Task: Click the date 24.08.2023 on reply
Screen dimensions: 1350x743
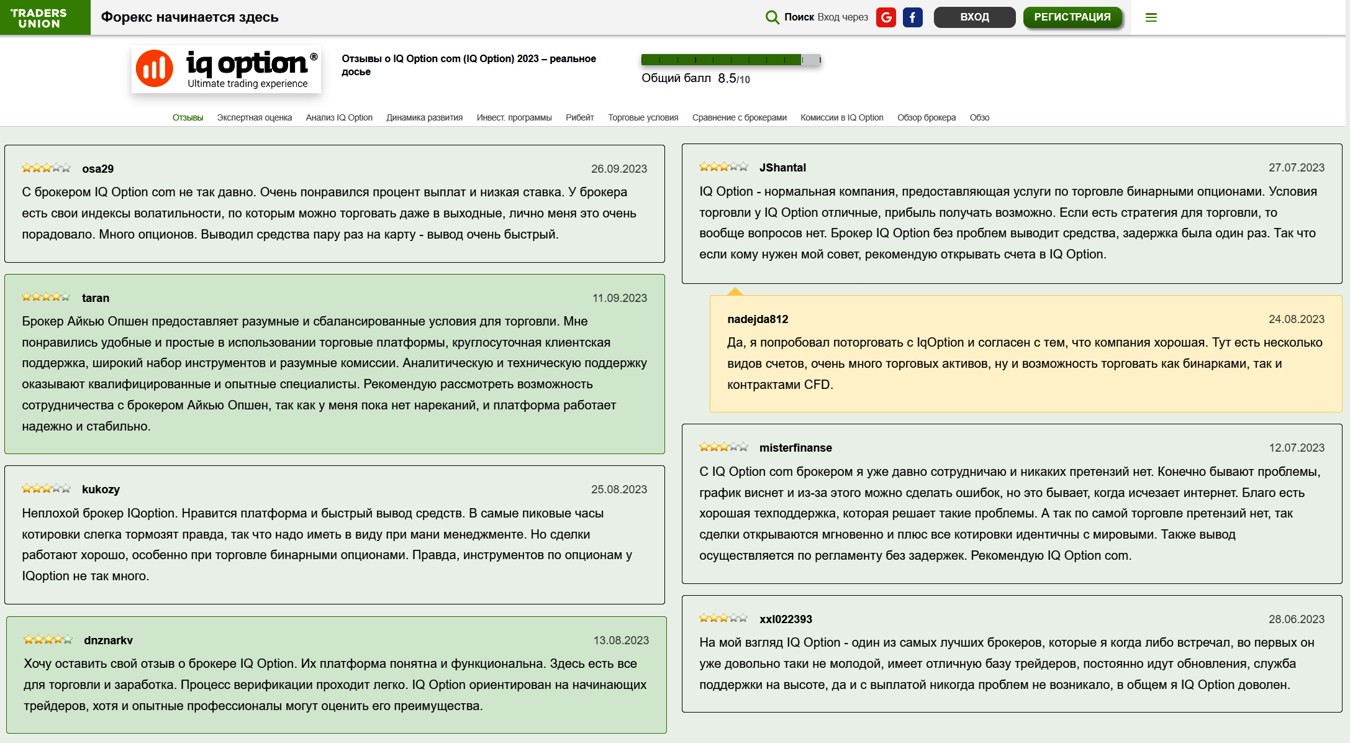Action: pyautogui.click(x=1297, y=319)
